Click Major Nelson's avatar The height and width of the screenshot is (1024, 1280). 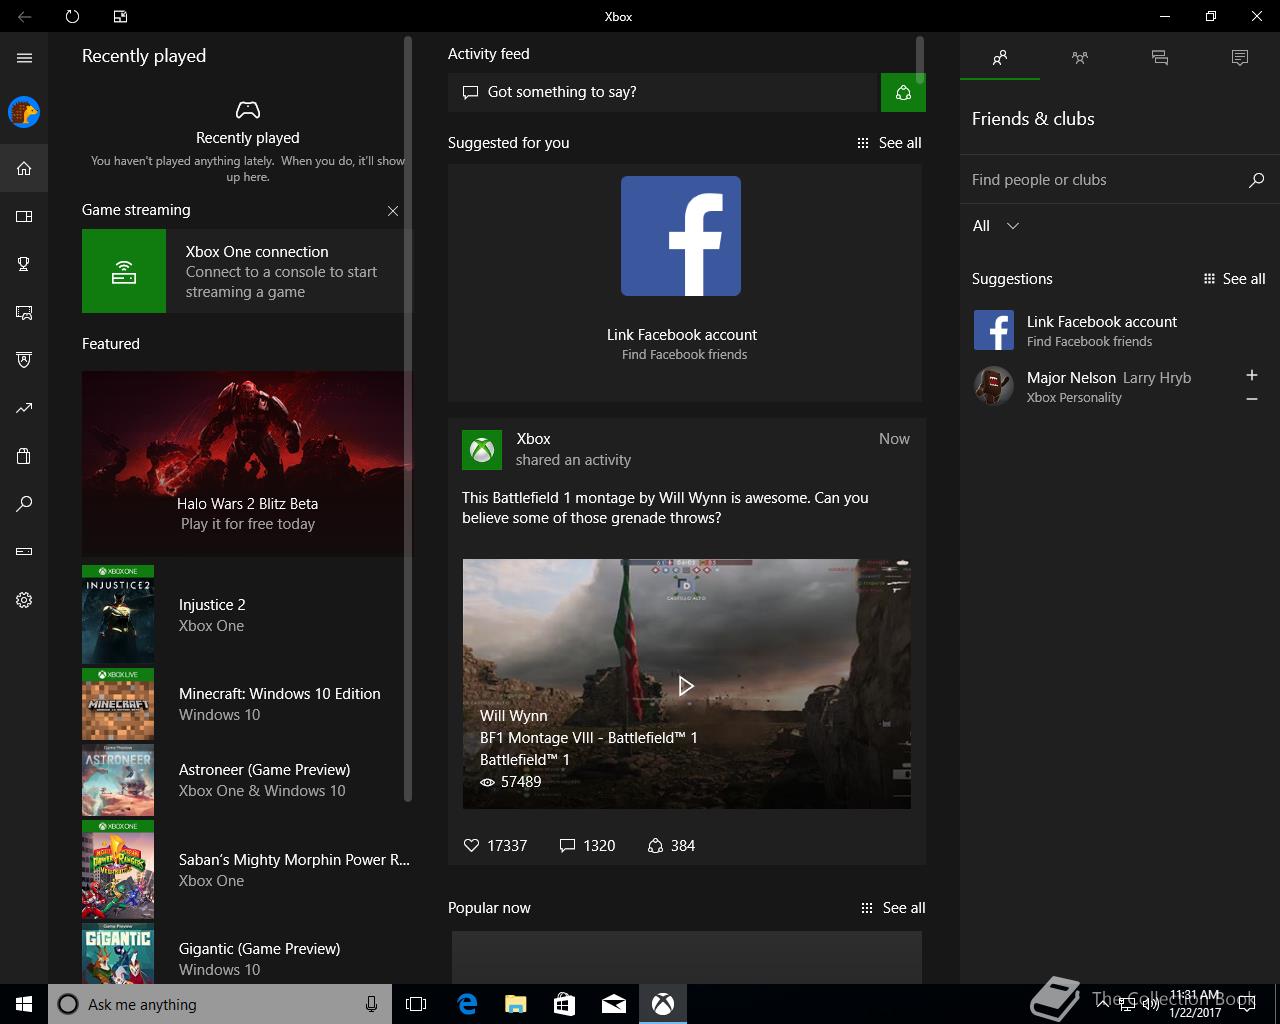(x=994, y=386)
